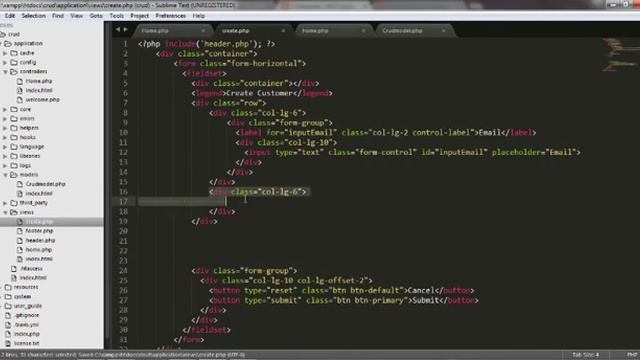Click the PHP syntax selector in status bar

[x=632, y=355]
